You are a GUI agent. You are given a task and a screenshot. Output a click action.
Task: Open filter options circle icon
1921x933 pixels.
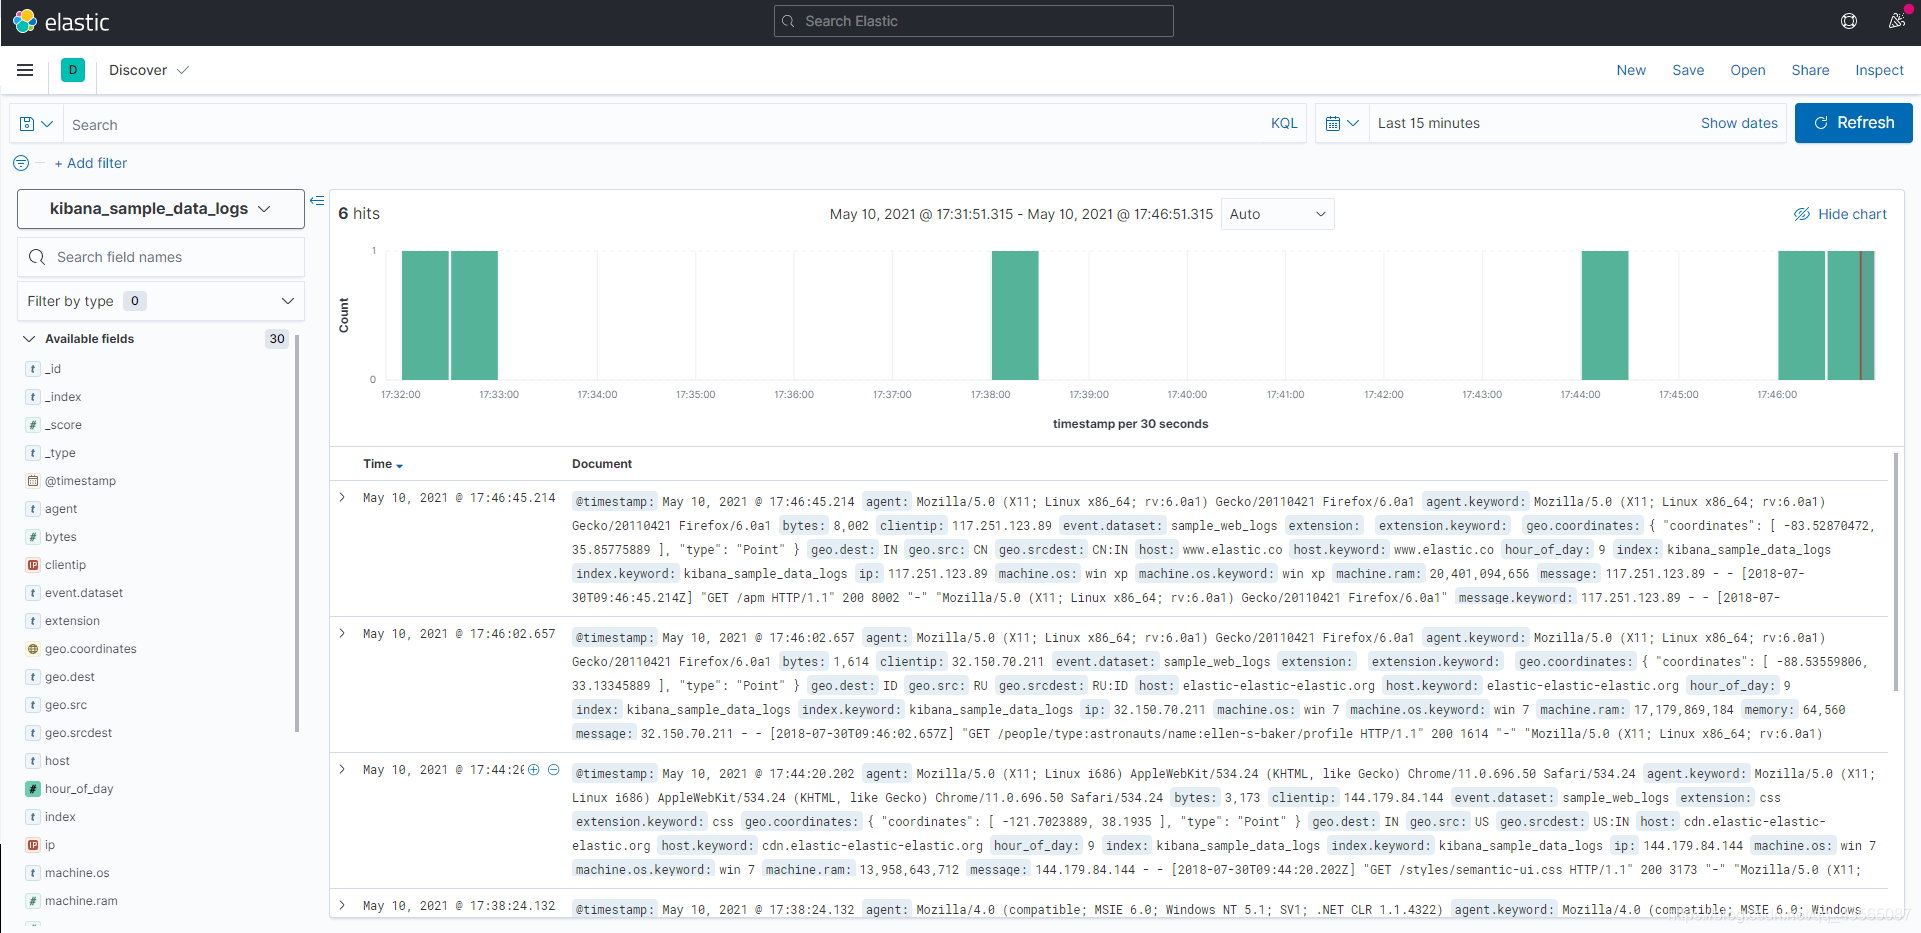tap(21, 163)
